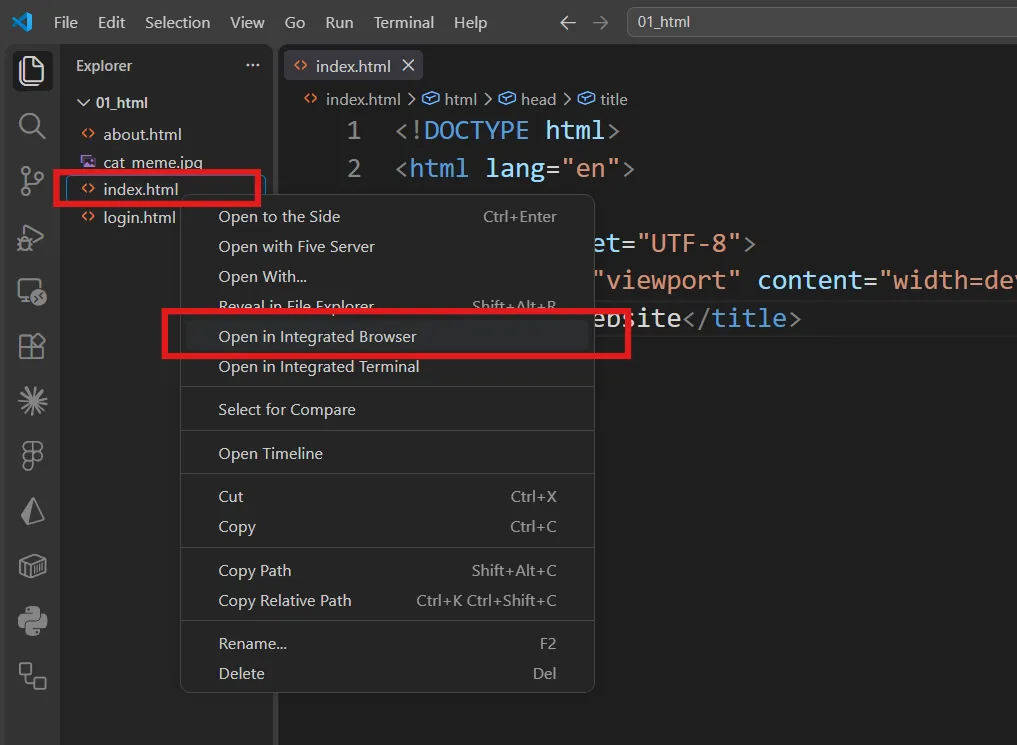Go forward with the right arrow

tap(601, 23)
